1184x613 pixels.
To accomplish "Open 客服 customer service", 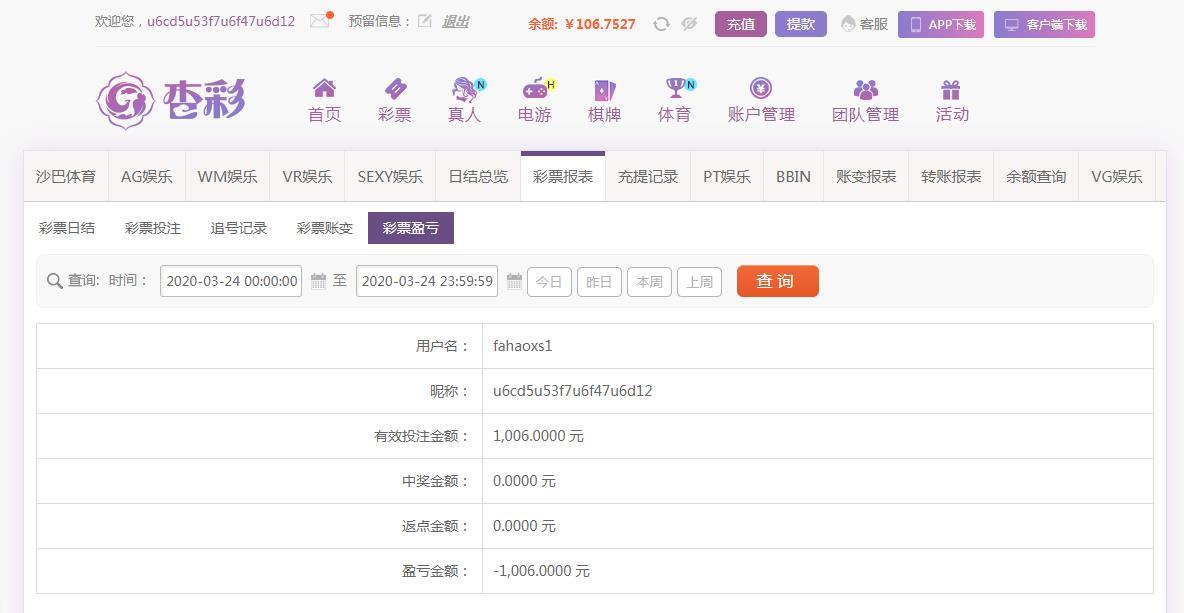I will click(865, 24).
